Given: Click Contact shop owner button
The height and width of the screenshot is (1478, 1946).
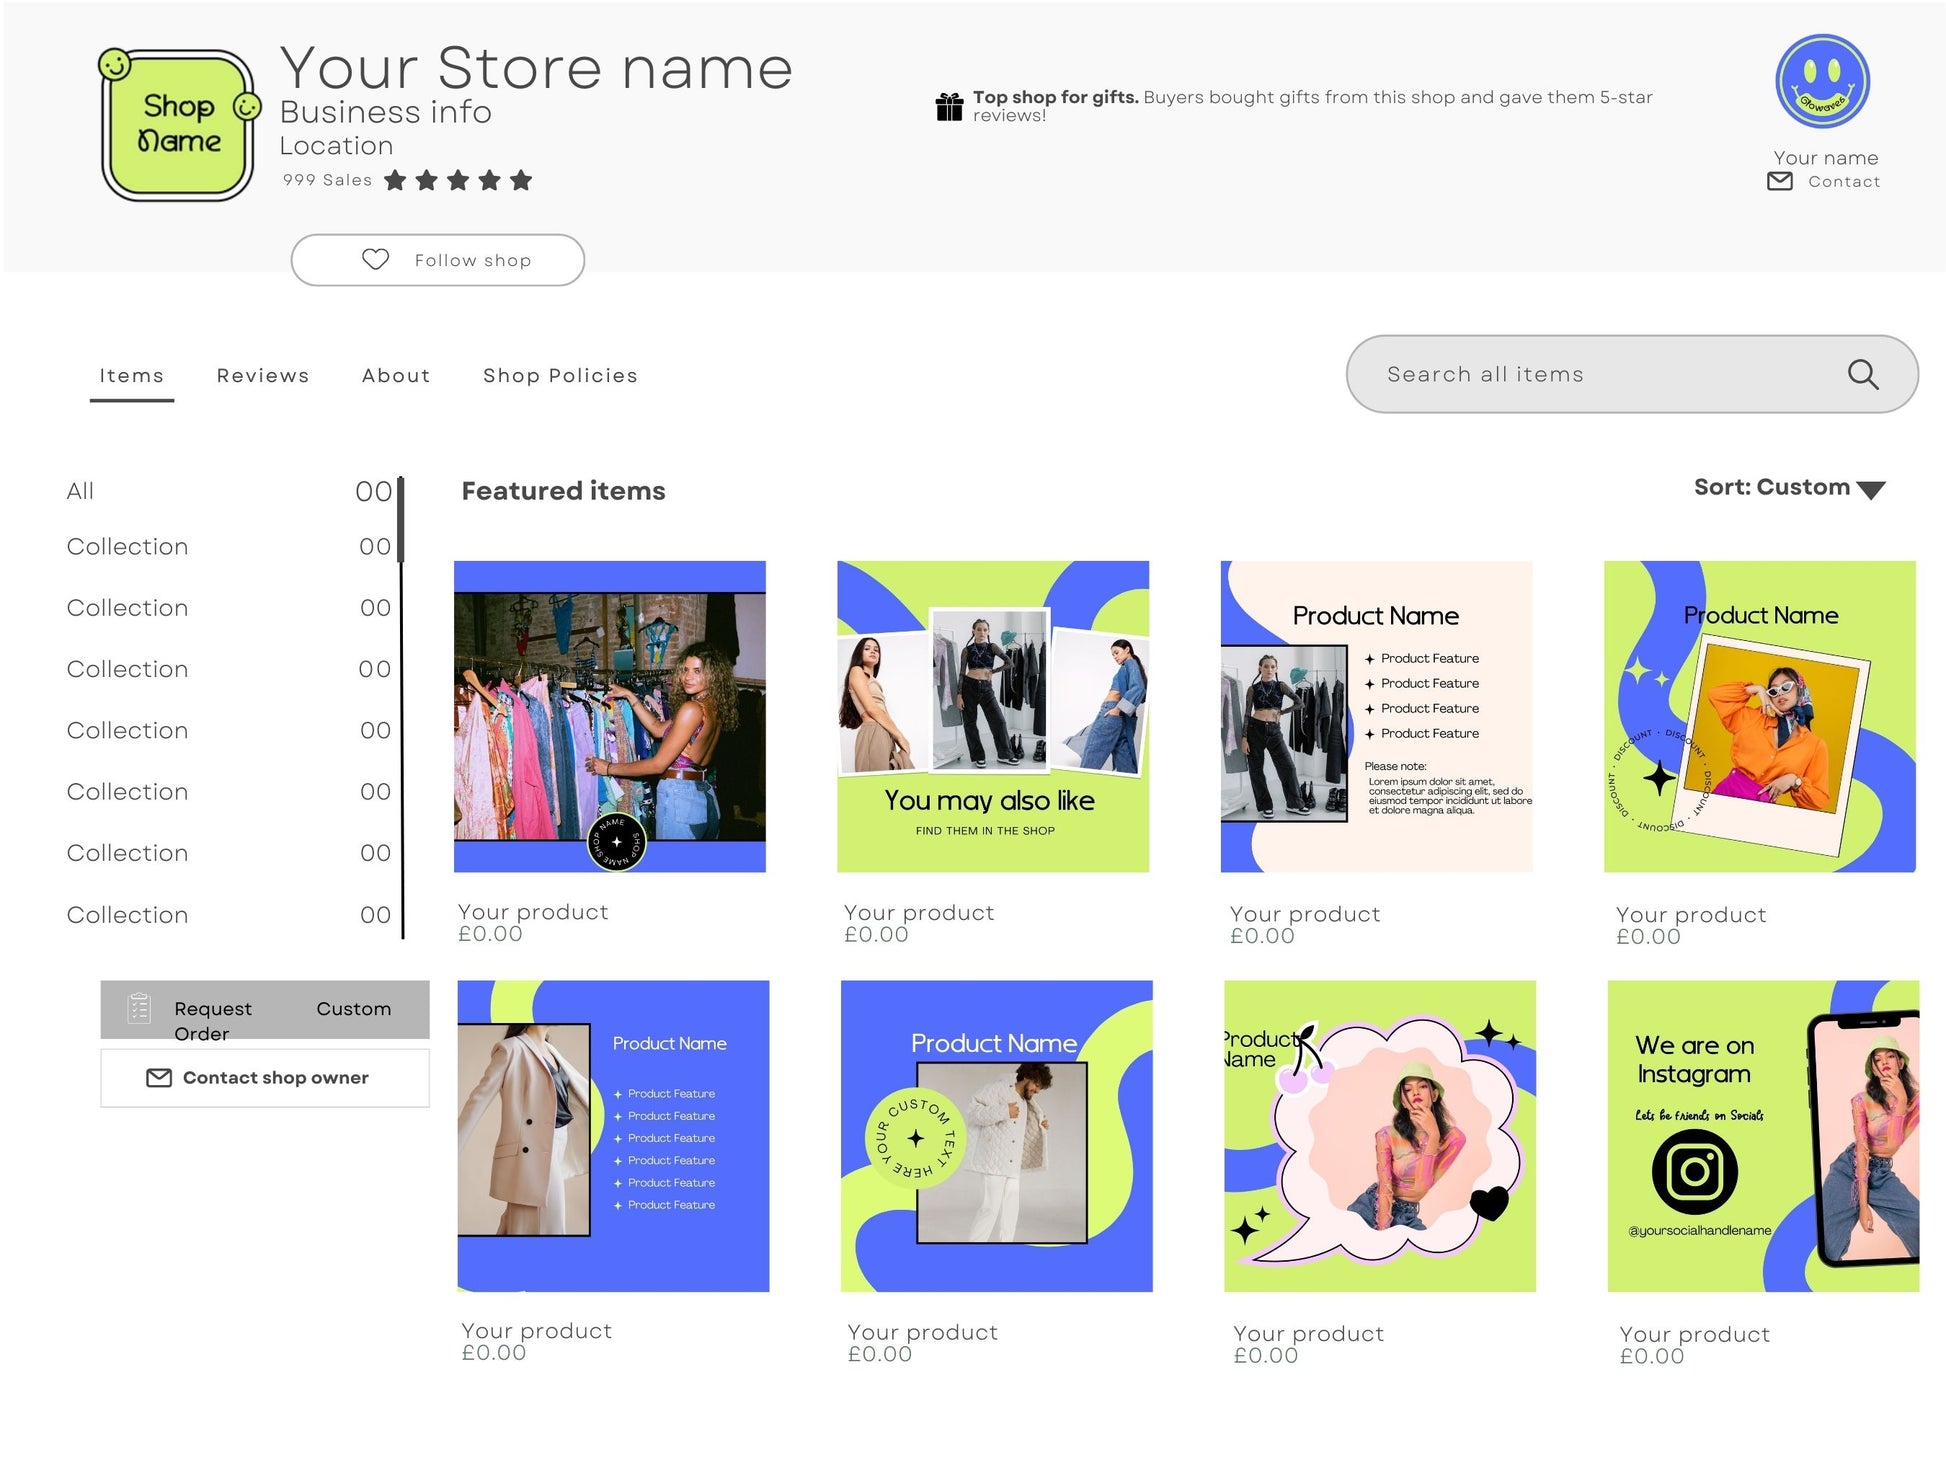Looking at the screenshot, I should pos(265,1078).
